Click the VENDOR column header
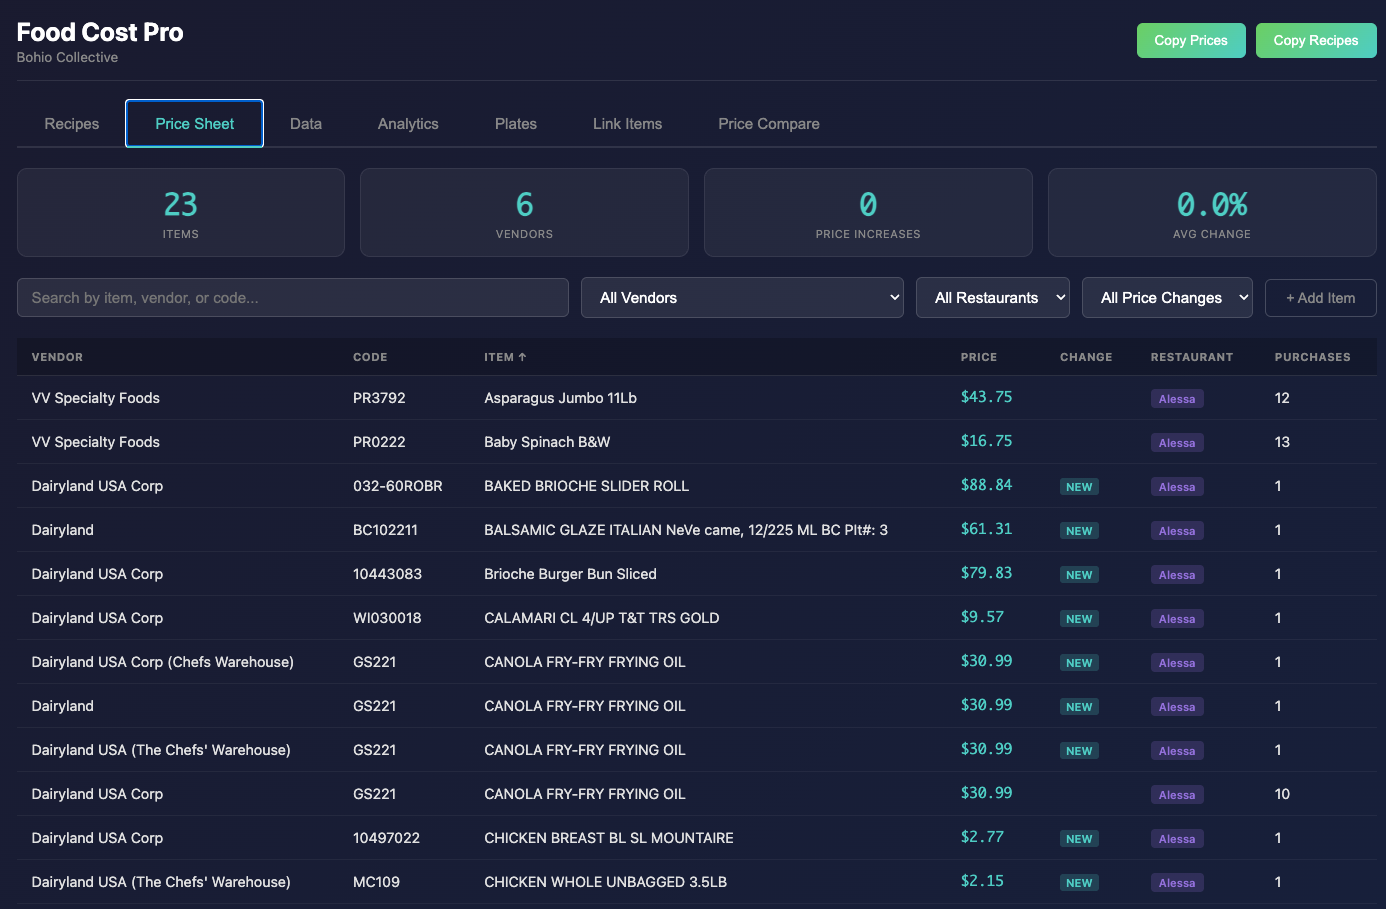The height and width of the screenshot is (909, 1386). point(57,357)
